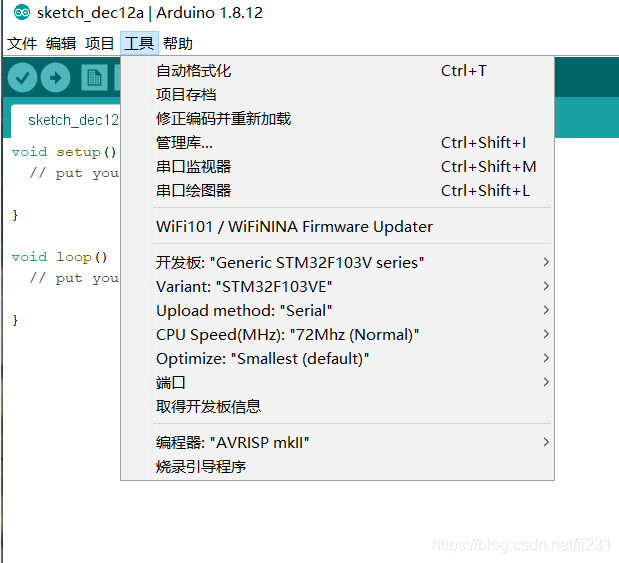Screen dimensions: 619x563
Task: Open 串口监视器 serial monitor
Action: click(338, 167)
